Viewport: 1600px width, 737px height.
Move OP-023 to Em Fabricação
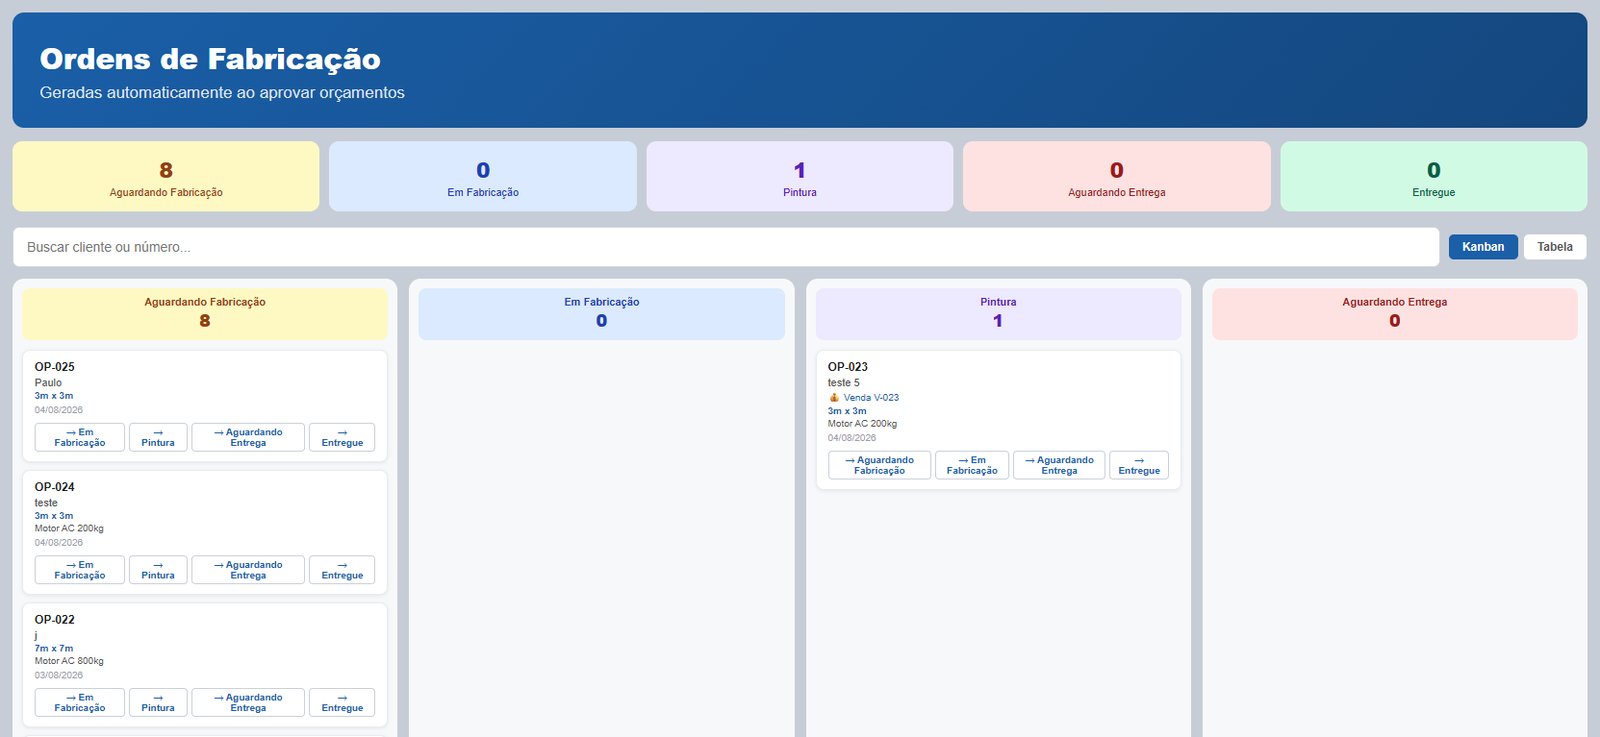(972, 465)
